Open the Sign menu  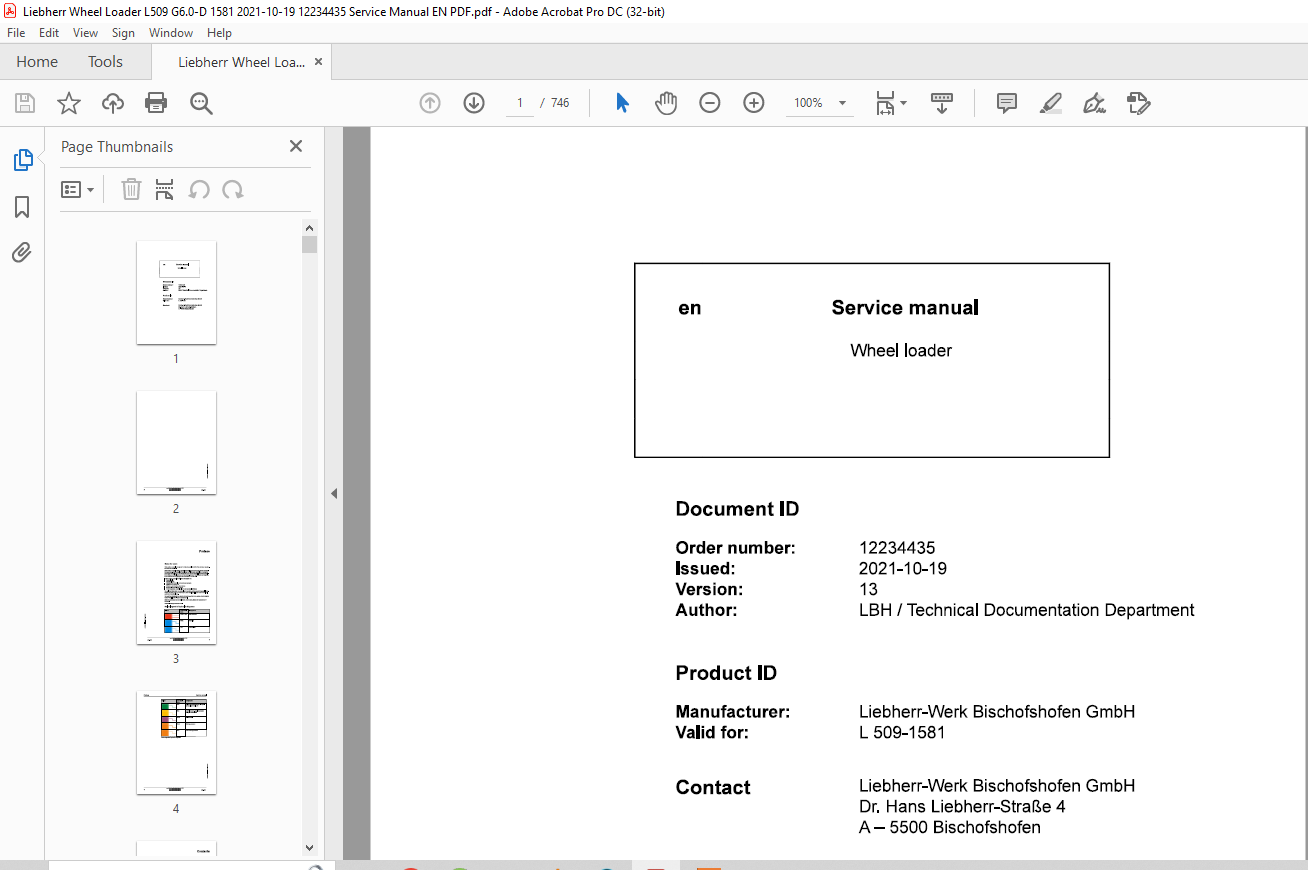pos(123,33)
